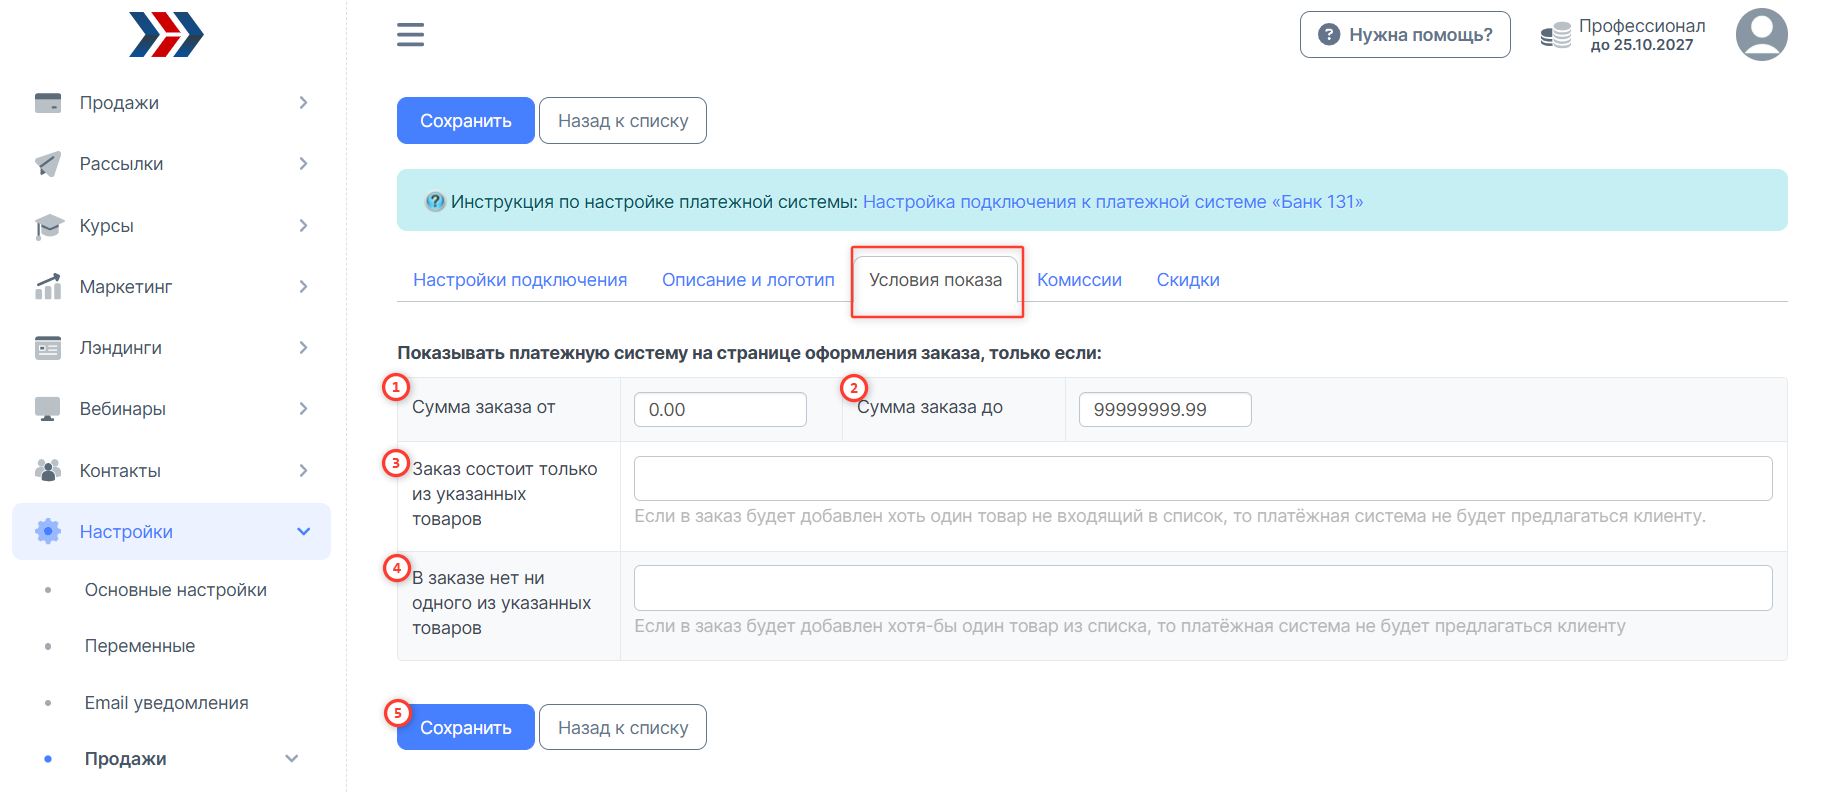Click the Маркетинг chart icon
Viewport: 1824px width, 793px height.
(48, 287)
